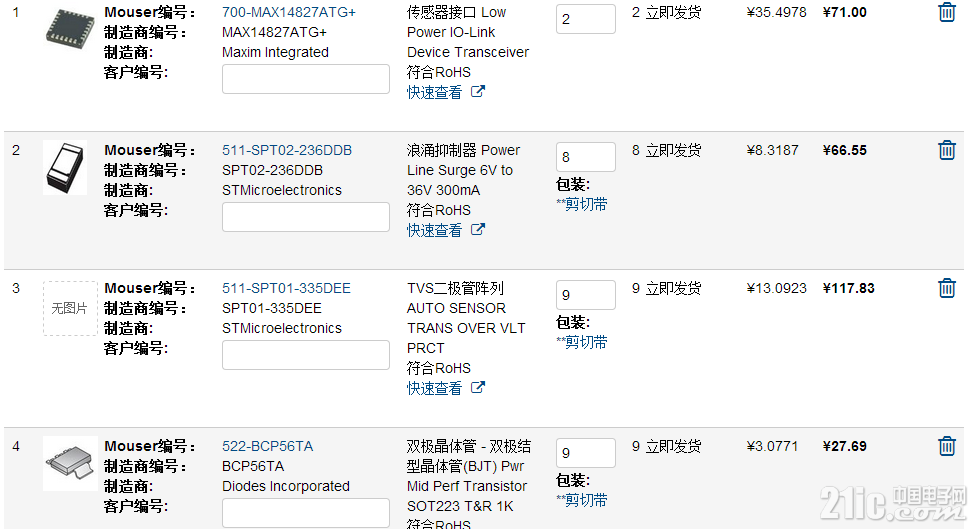Focus the quantity field for SPT02-236DDB
Screen dimensions: 974x529
[x=585, y=157]
